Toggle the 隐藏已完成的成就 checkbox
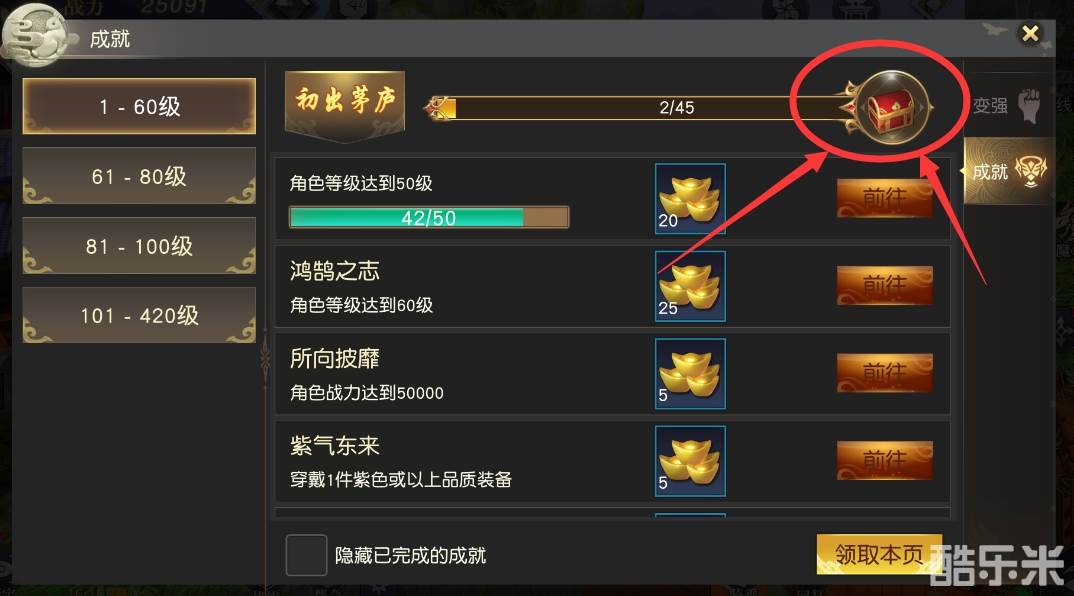Image resolution: width=1074 pixels, height=596 pixels. point(305,555)
